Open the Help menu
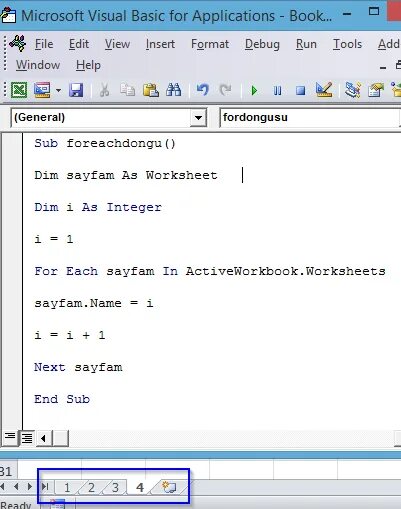401x509 pixels. point(88,65)
